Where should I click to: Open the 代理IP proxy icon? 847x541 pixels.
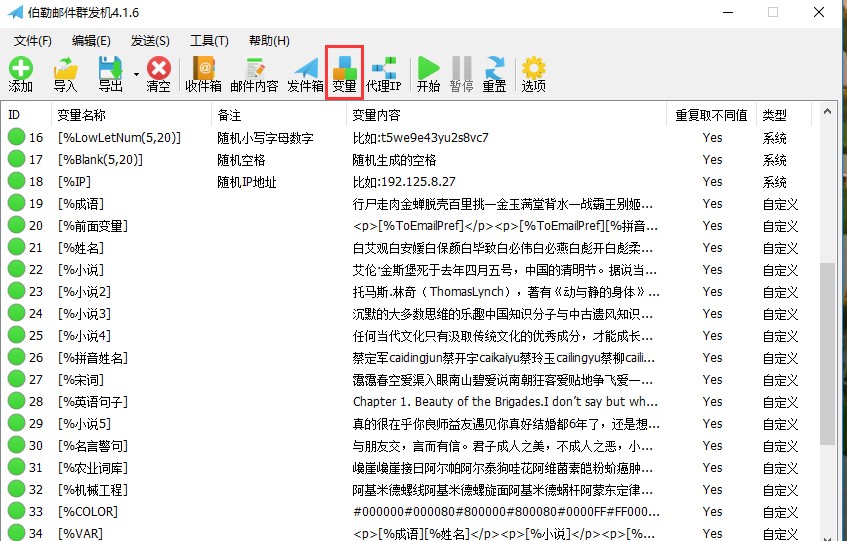click(384, 74)
